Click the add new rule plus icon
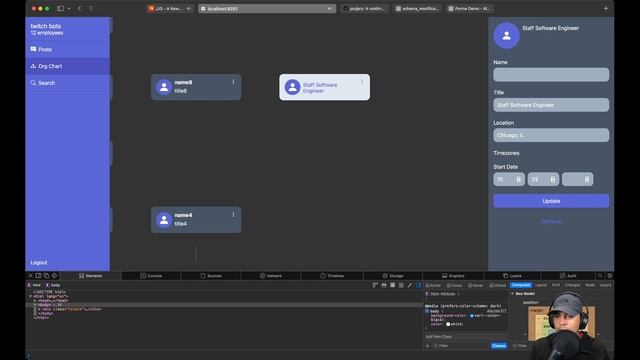The width and height of the screenshot is (640, 360). [x=428, y=346]
